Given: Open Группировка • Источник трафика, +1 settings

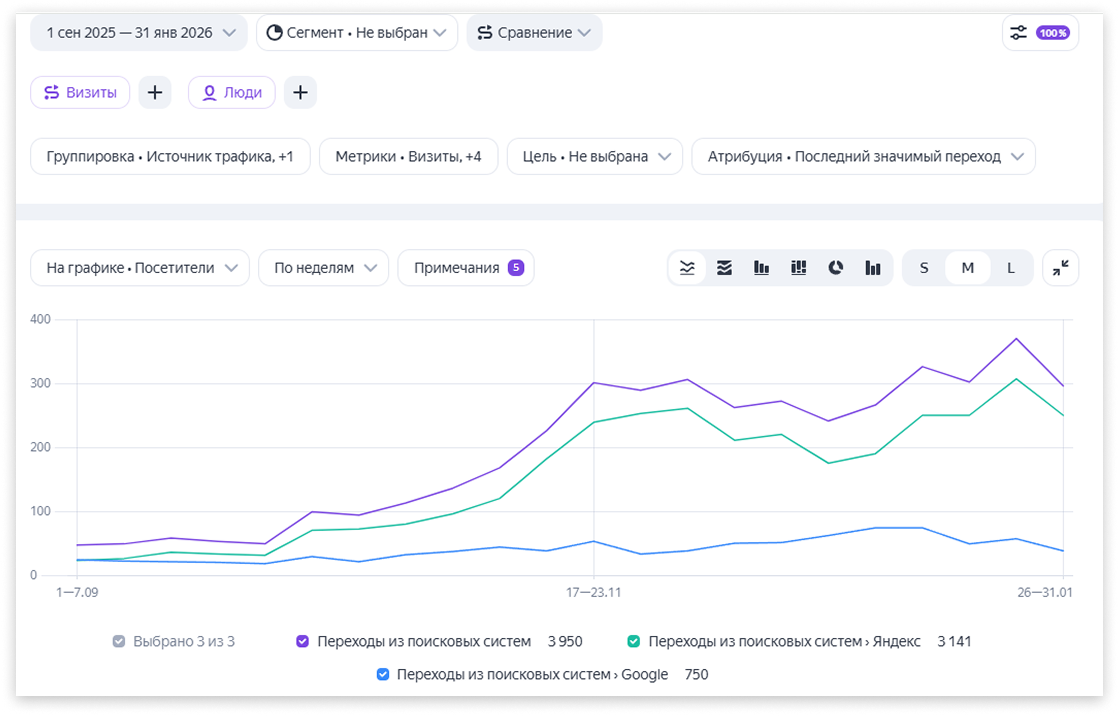Looking at the screenshot, I should pyautogui.click(x=170, y=156).
